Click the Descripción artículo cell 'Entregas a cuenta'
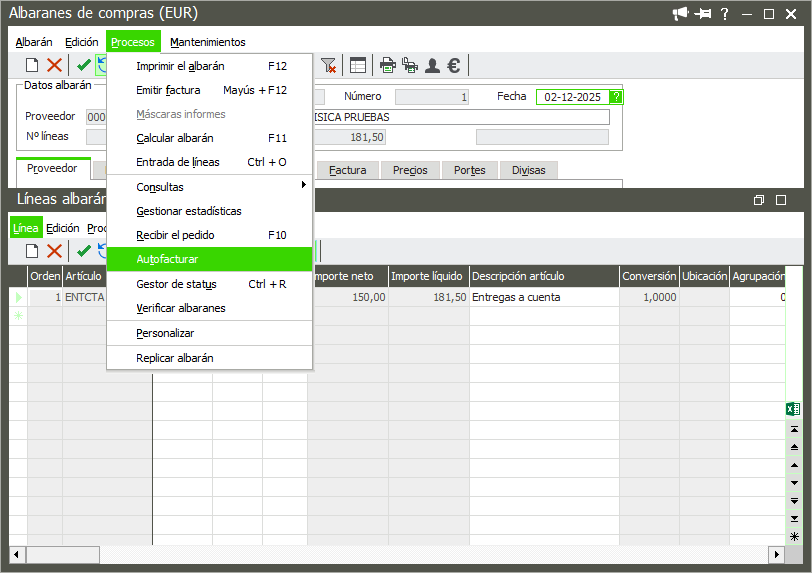Viewport: 812px width, 573px height. (x=516, y=297)
